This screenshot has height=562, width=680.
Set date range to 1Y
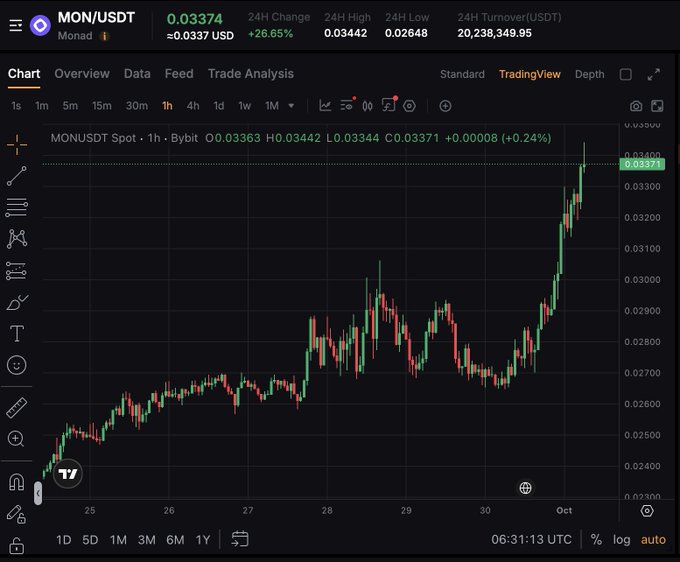(203, 540)
